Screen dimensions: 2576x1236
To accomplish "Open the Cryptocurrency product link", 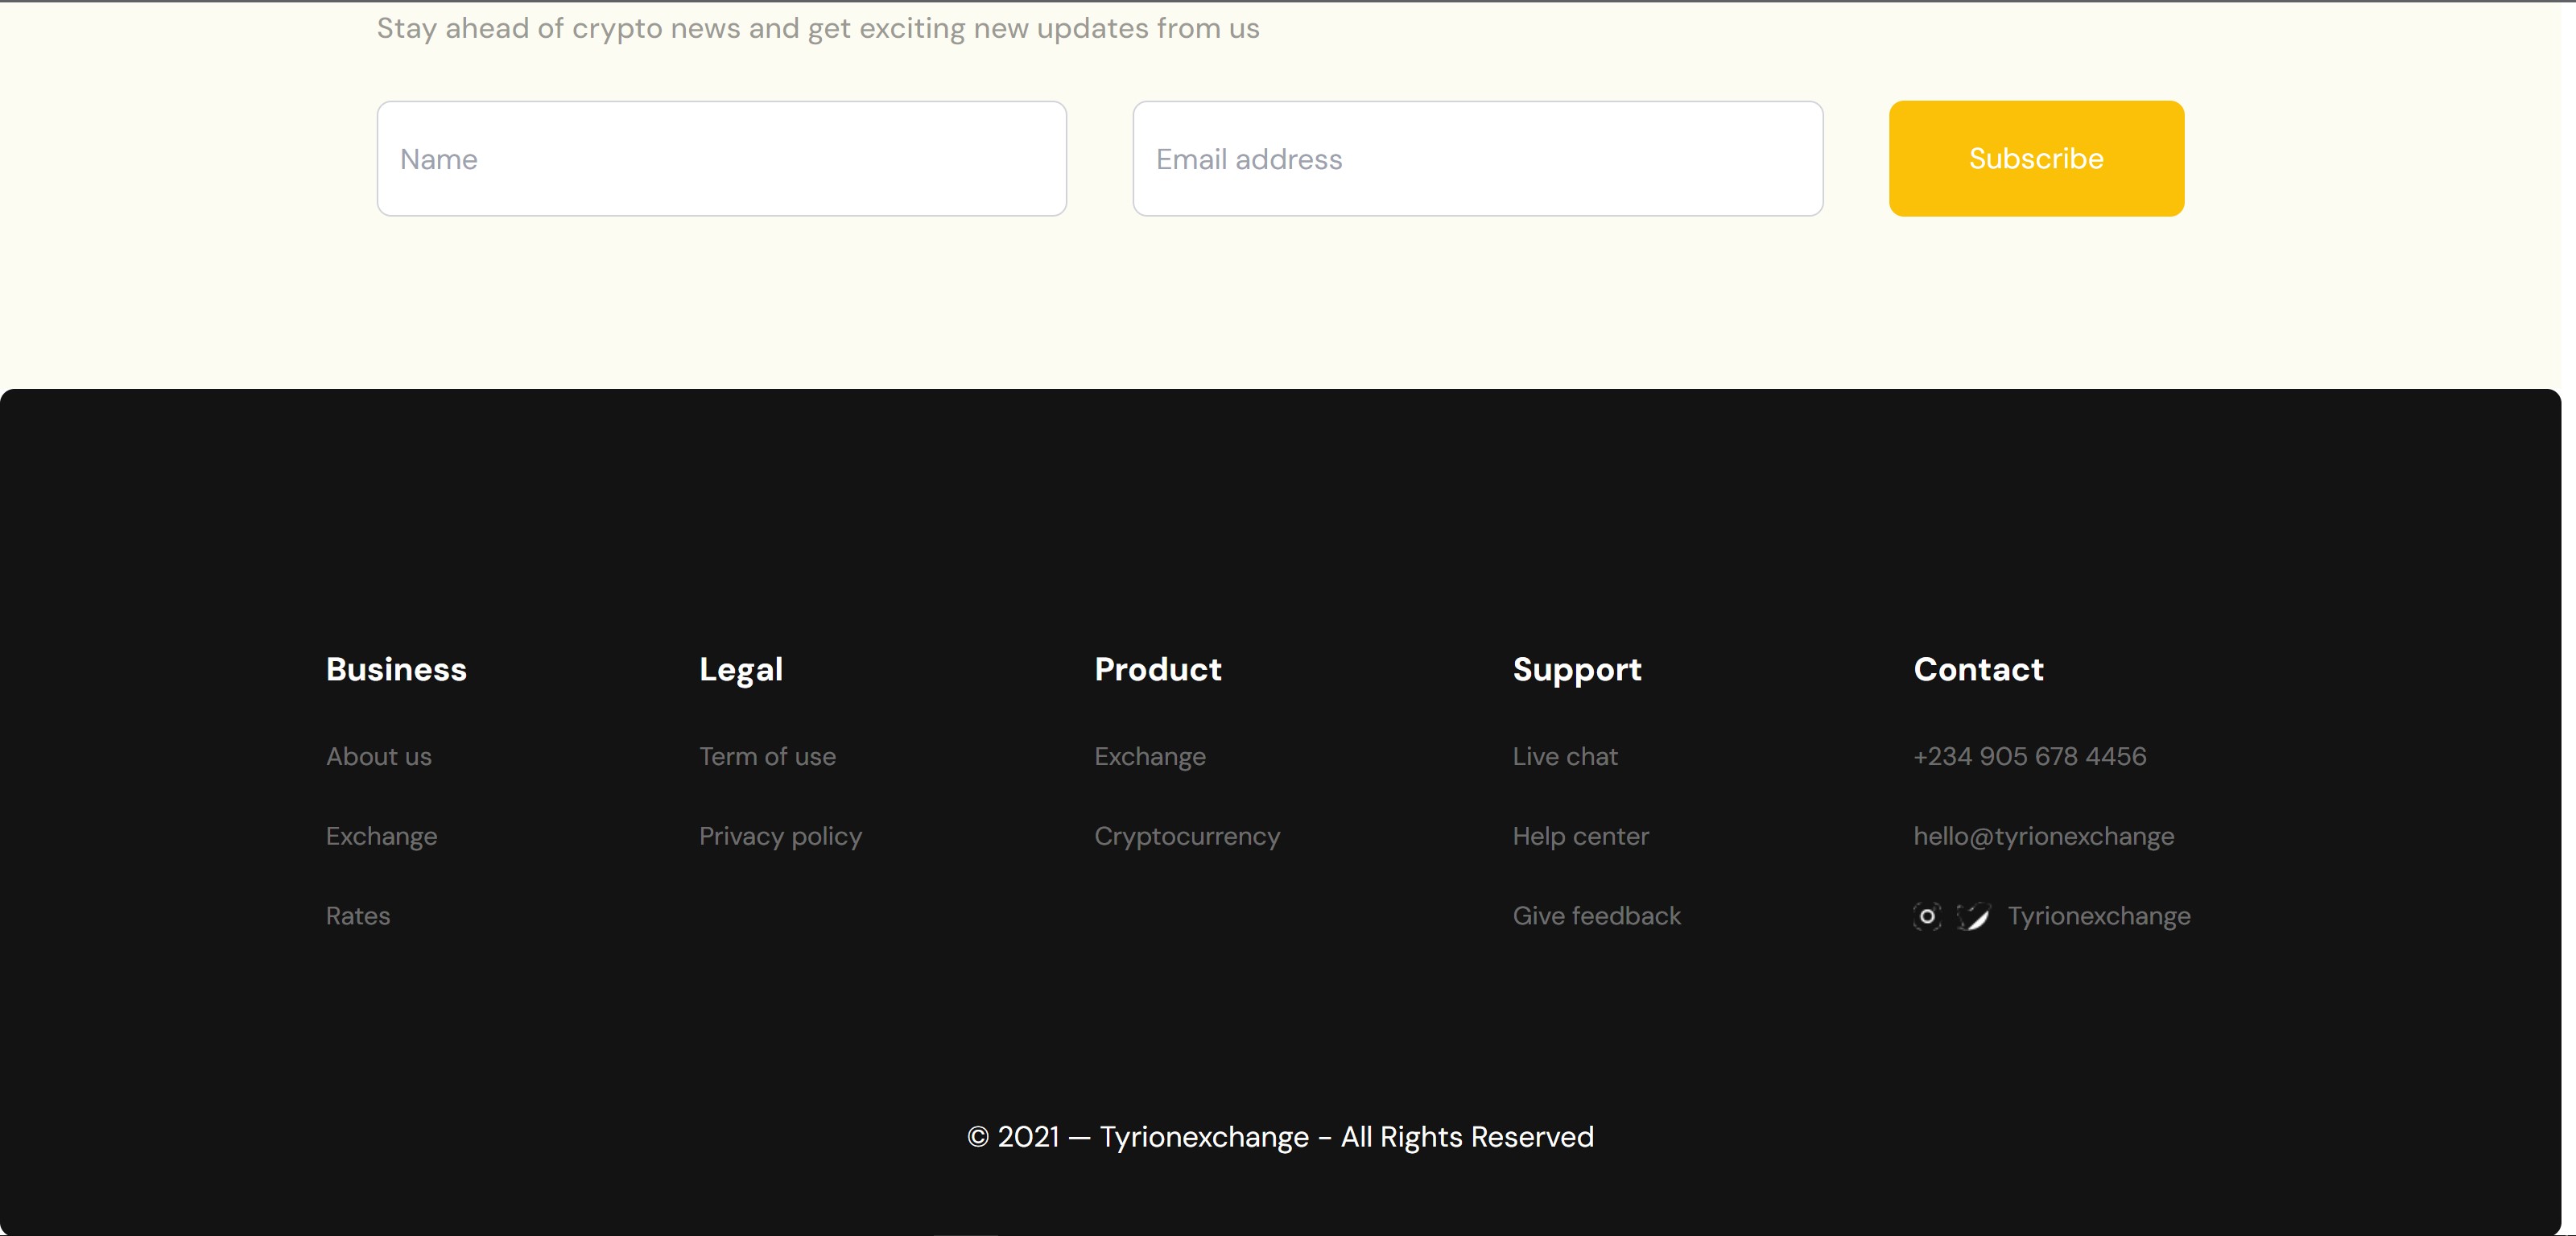I will (1187, 836).
